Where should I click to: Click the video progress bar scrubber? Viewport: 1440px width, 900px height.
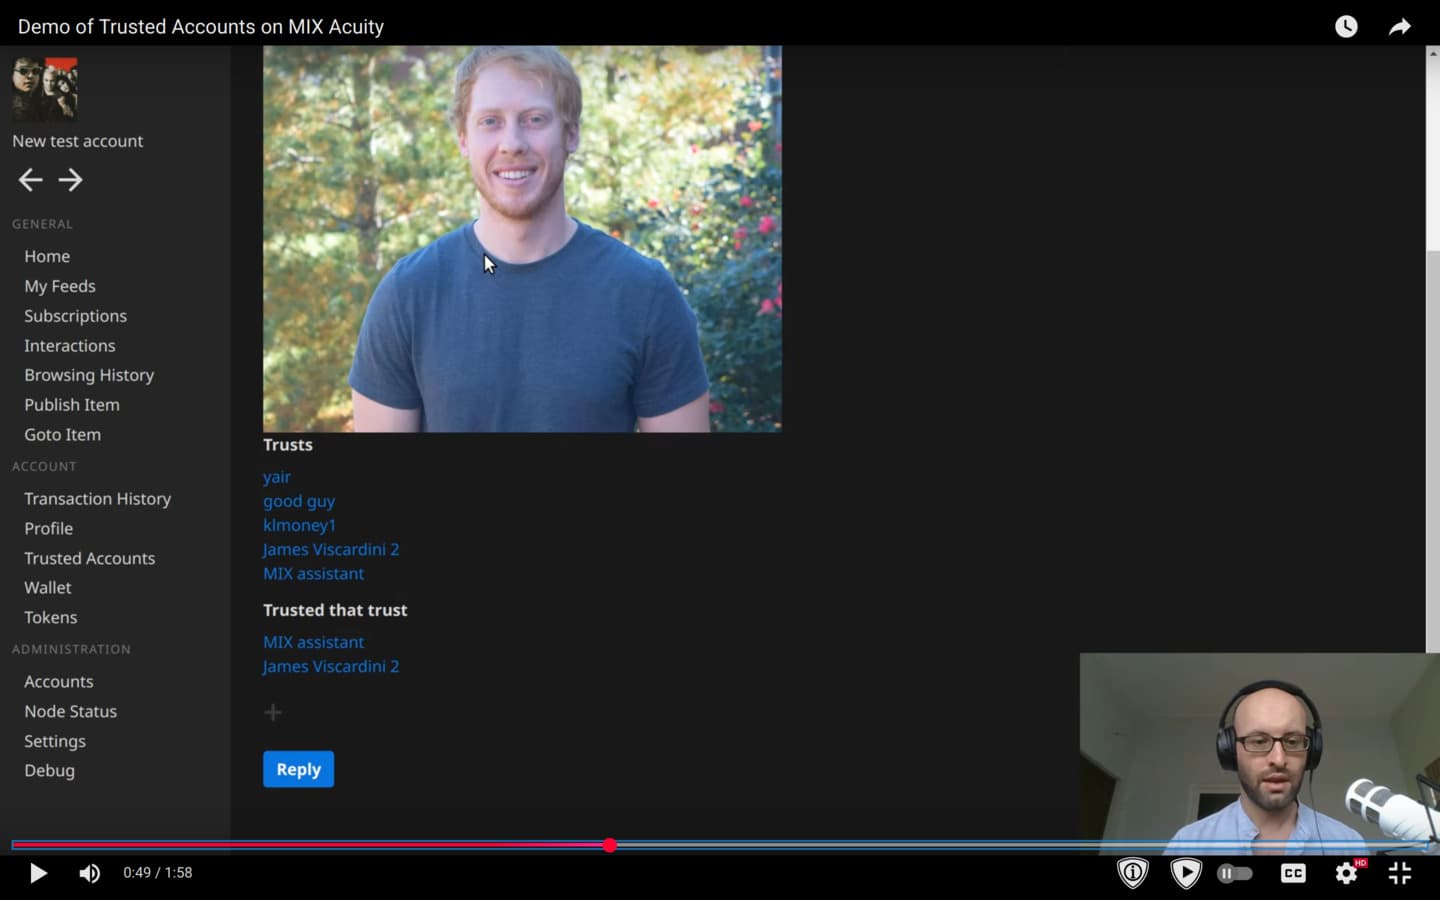click(x=610, y=845)
